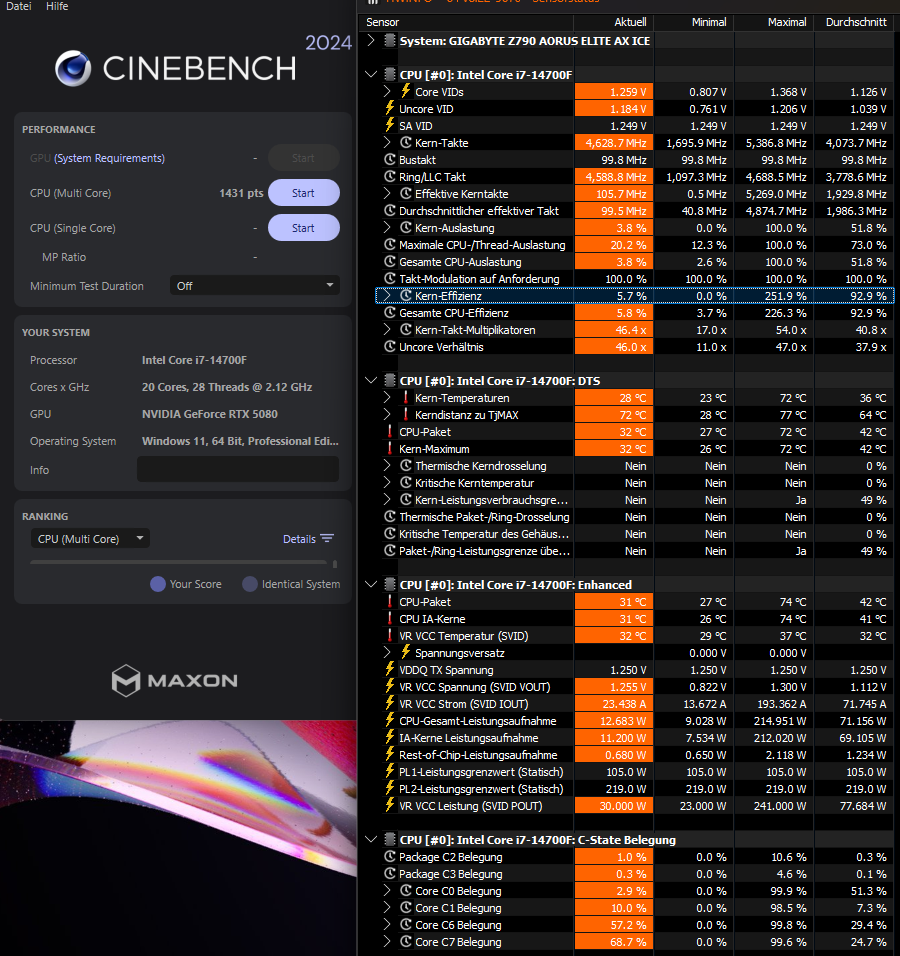This screenshot has width=900, height=956.
Task: Click the Bustakt clock icon
Action: tap(390, 160)
